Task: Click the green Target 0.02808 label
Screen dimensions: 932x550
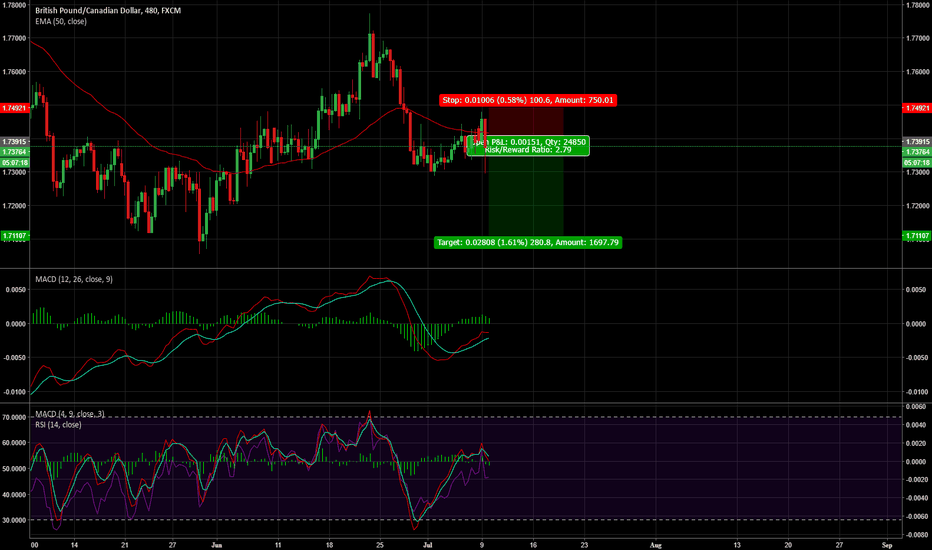Action: (x=528, y=242)
